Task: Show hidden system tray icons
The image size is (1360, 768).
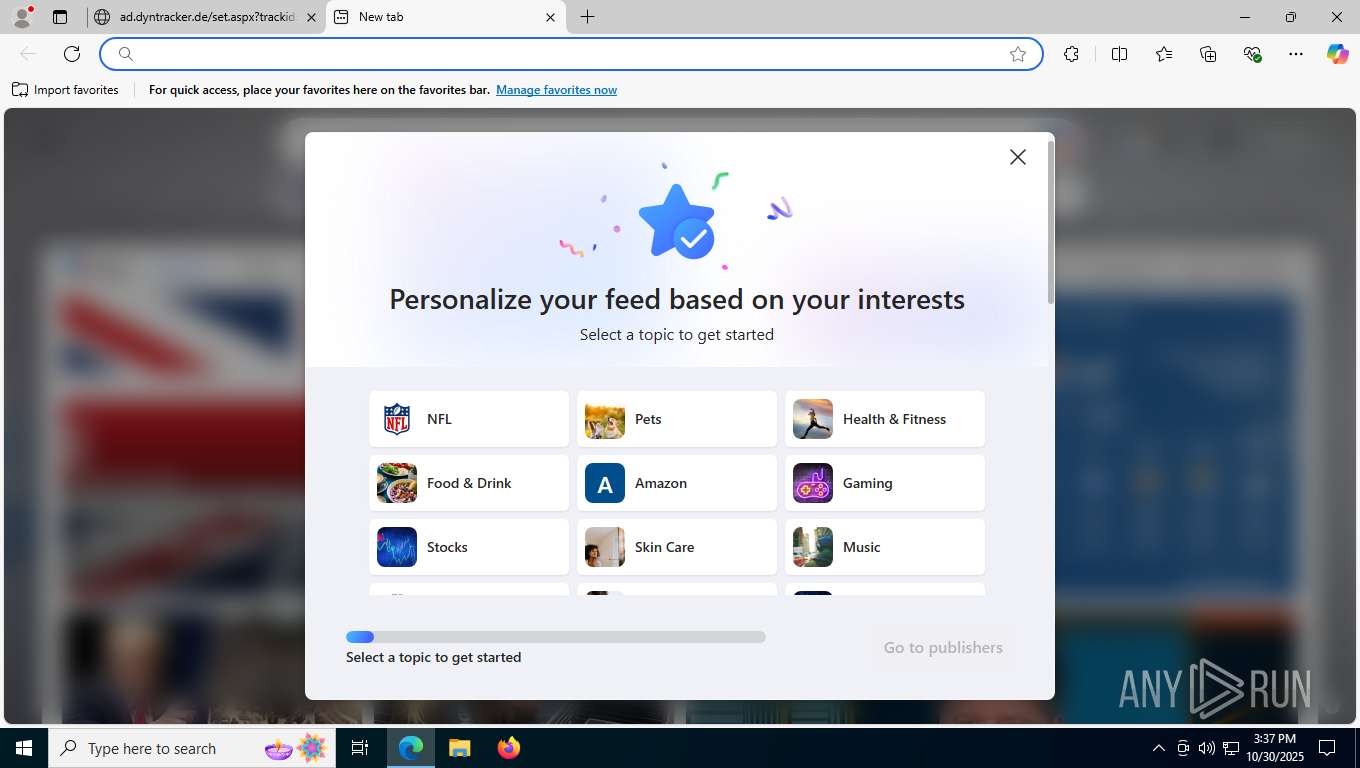Action: [1159, 748]
